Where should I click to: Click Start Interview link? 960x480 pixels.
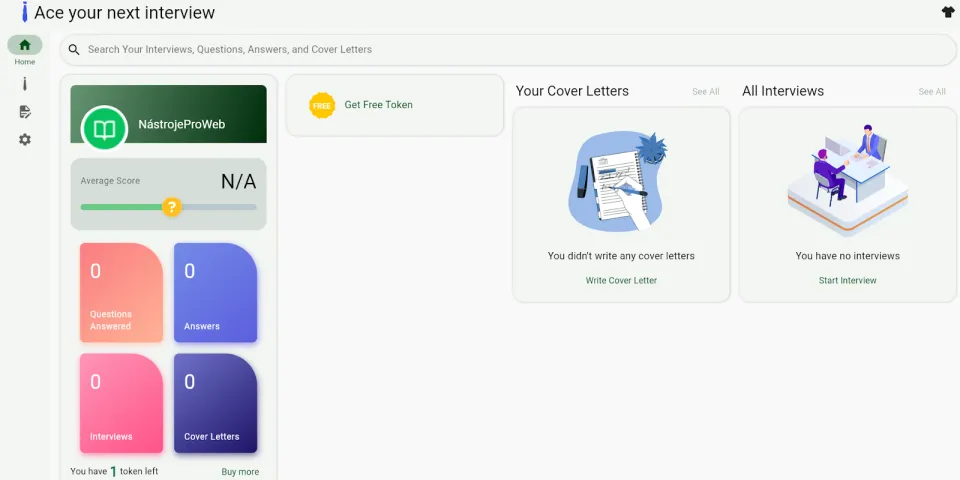(x=847, y=280)
